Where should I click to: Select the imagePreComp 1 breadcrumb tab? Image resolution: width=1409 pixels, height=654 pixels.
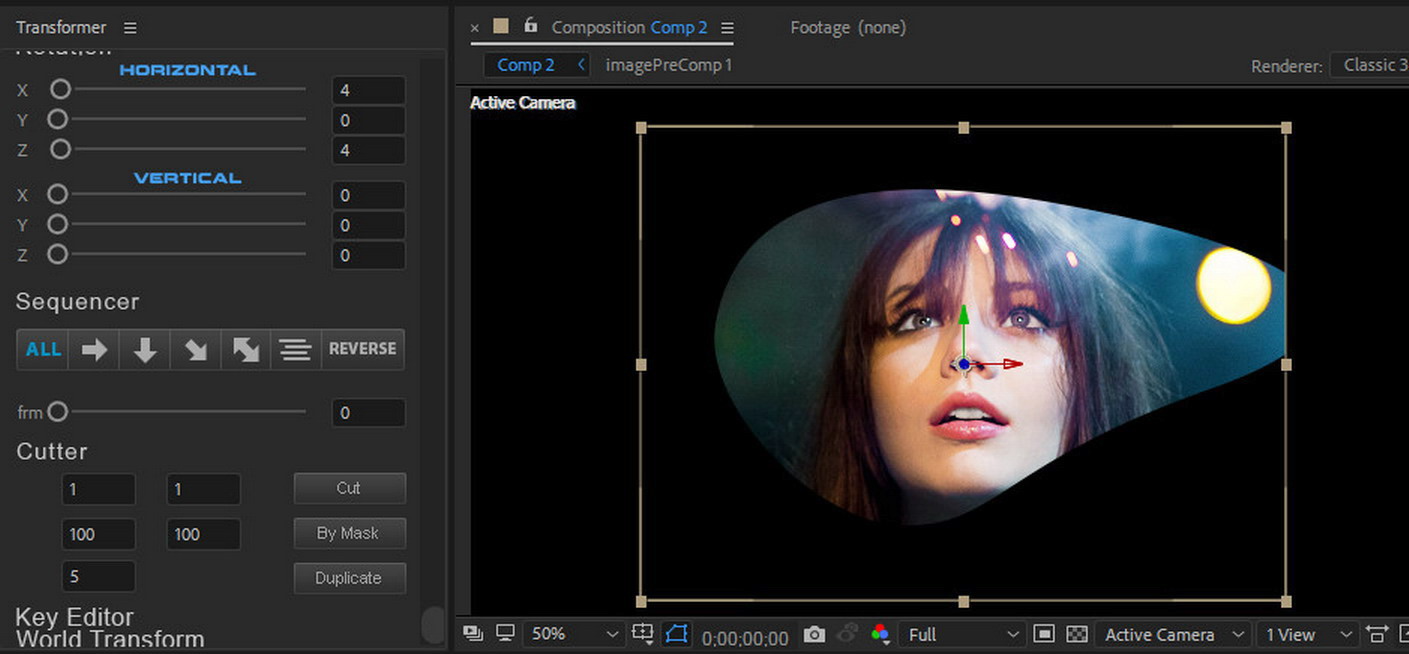point(668,65)
